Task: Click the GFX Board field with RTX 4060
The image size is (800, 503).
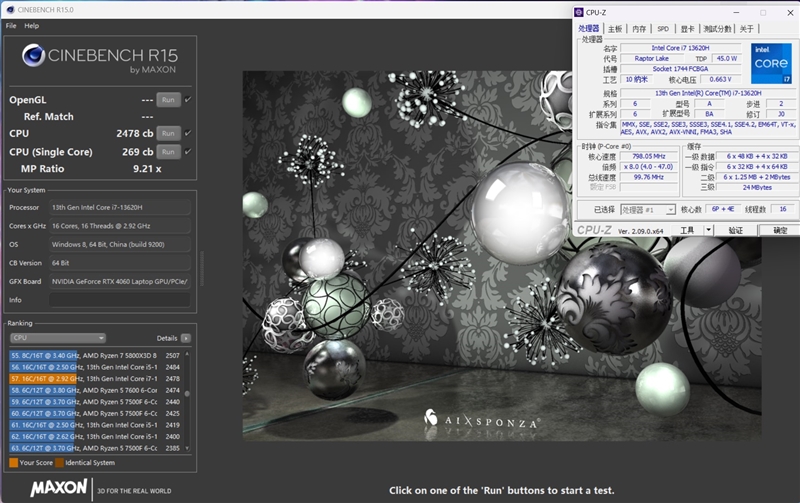Action: [x=120, y=281]
